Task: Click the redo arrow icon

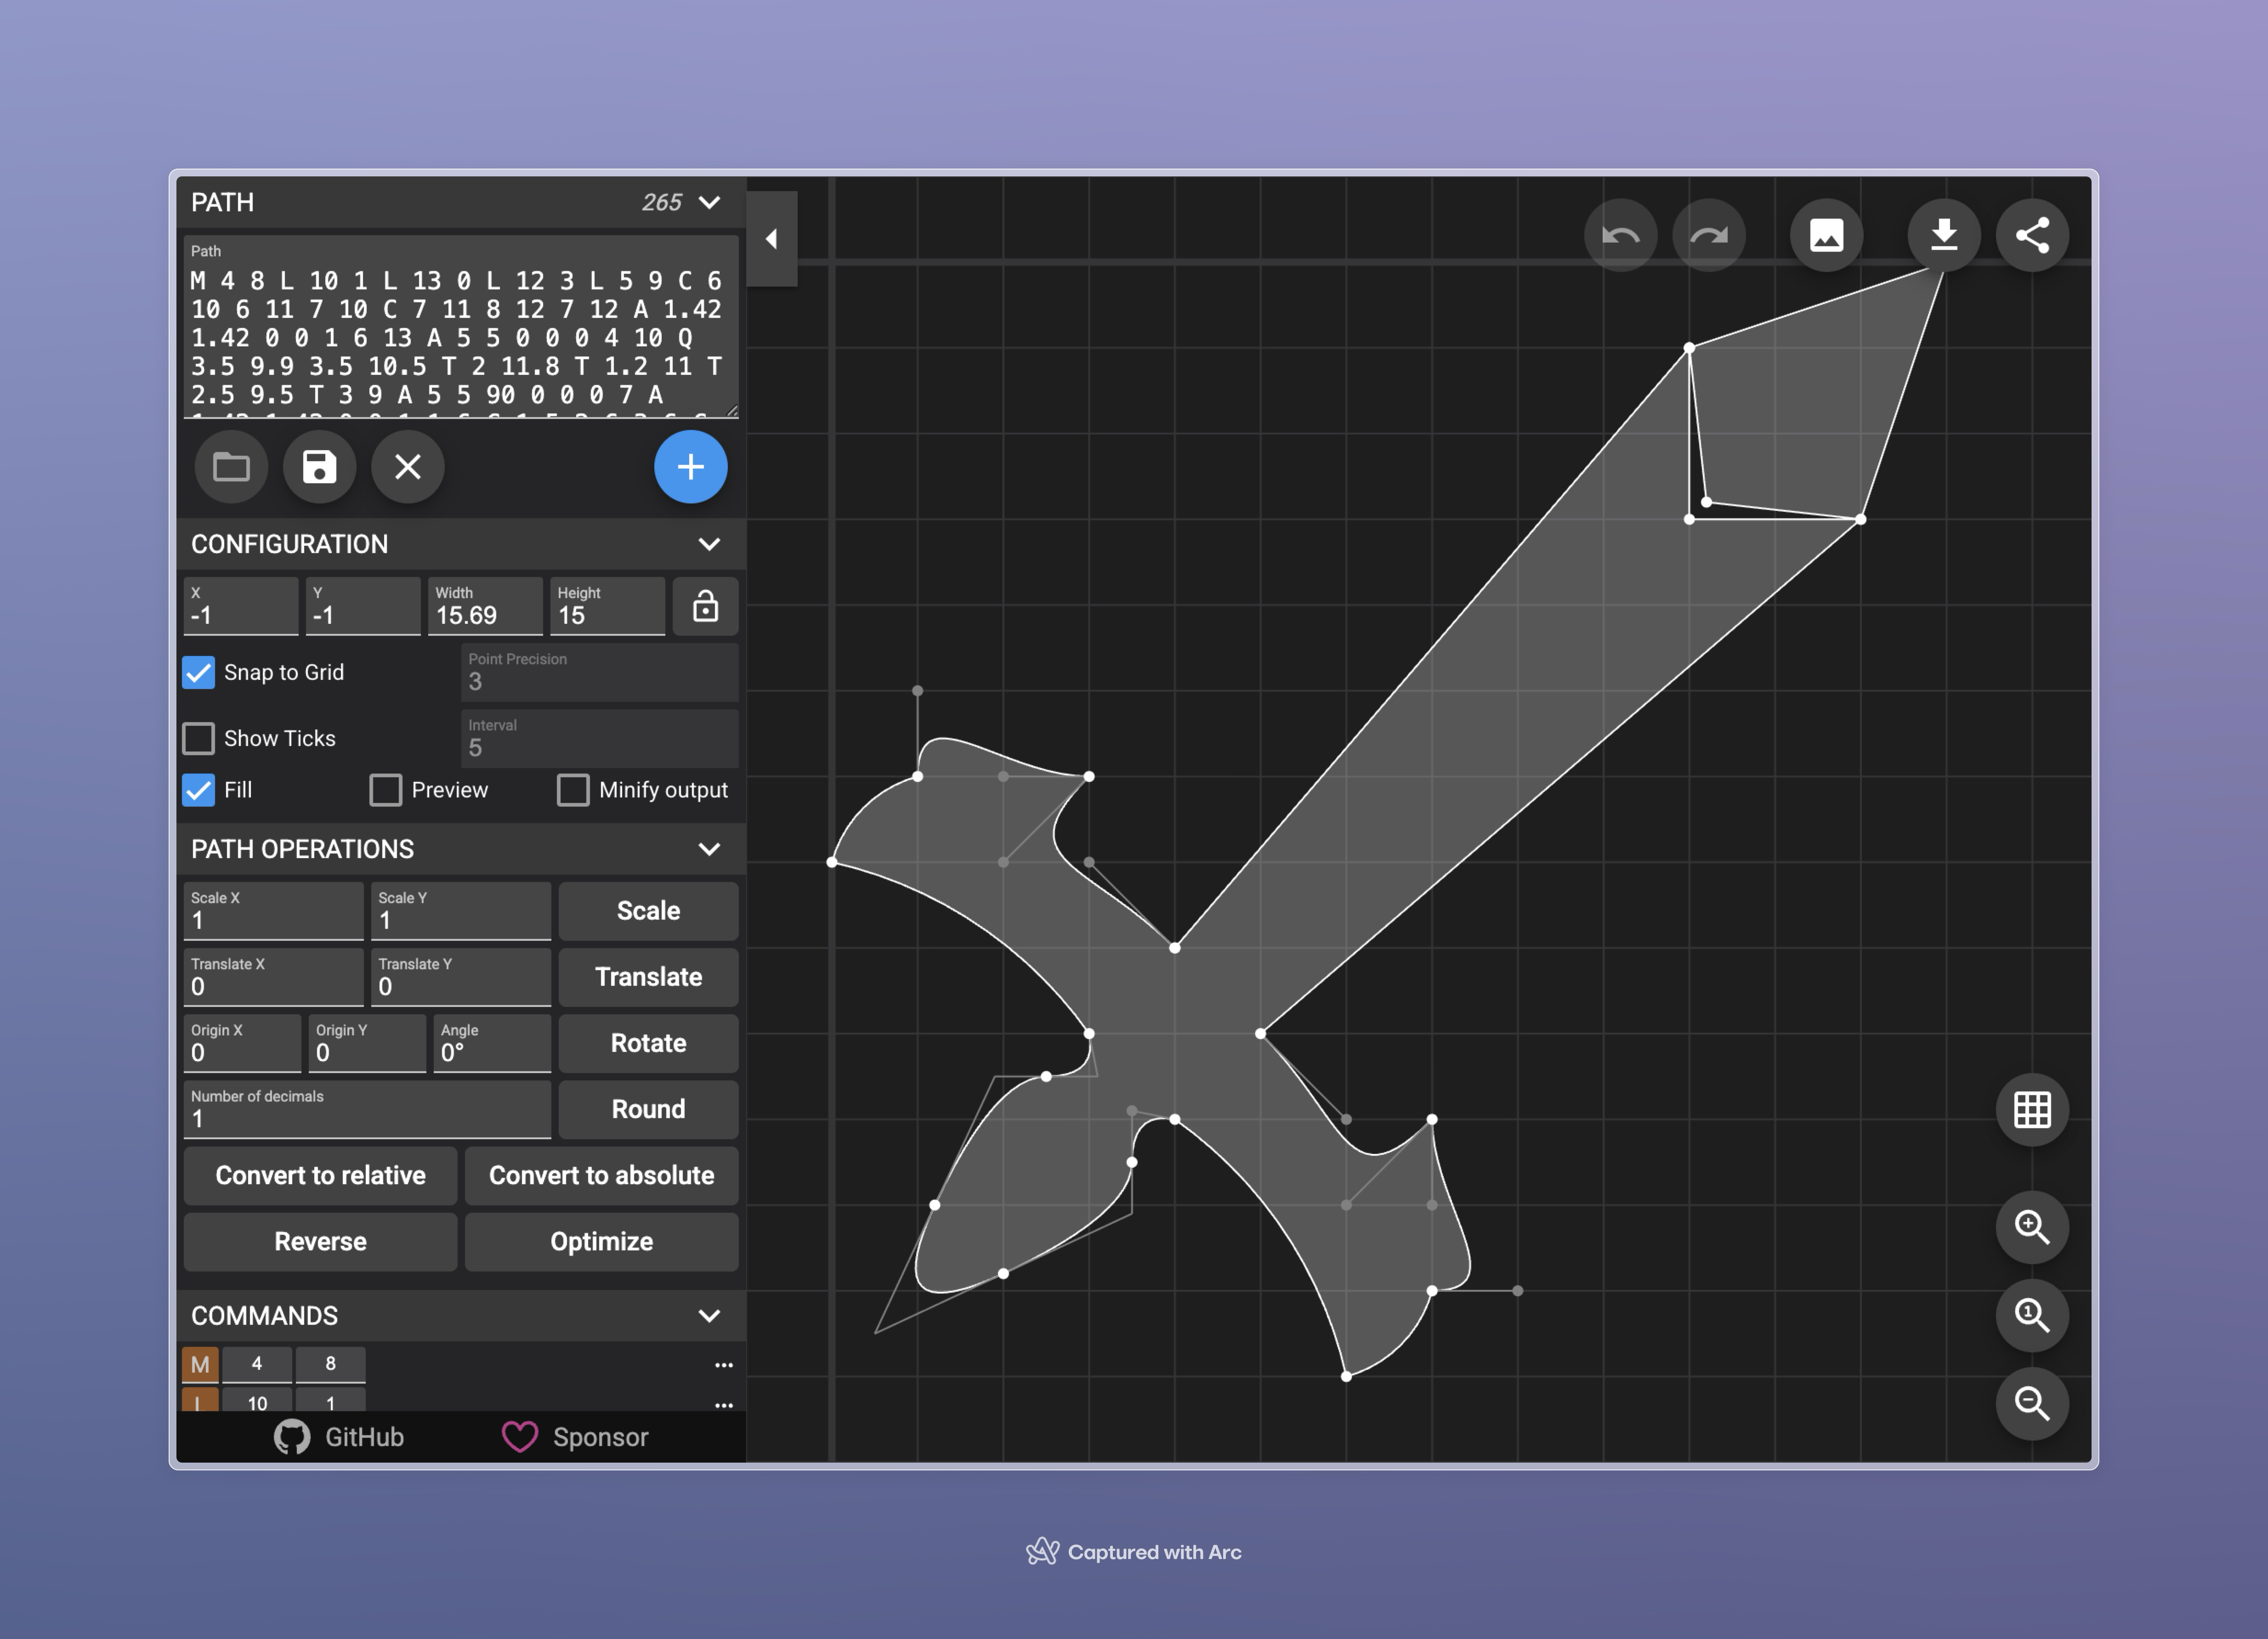Action: 1708,236
